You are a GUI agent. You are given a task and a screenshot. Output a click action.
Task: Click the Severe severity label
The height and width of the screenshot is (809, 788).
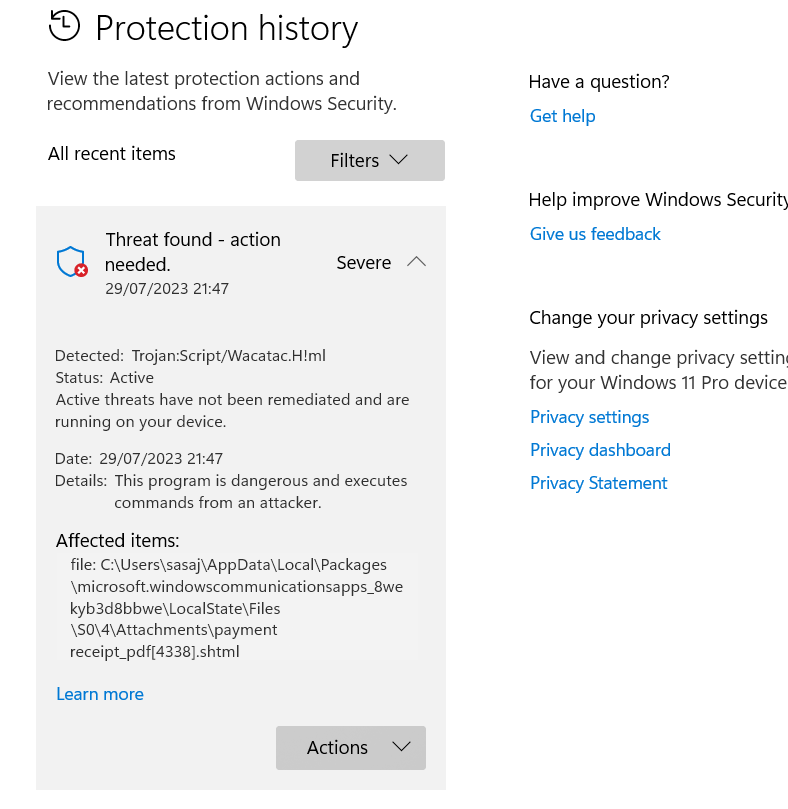coord(364,263)
